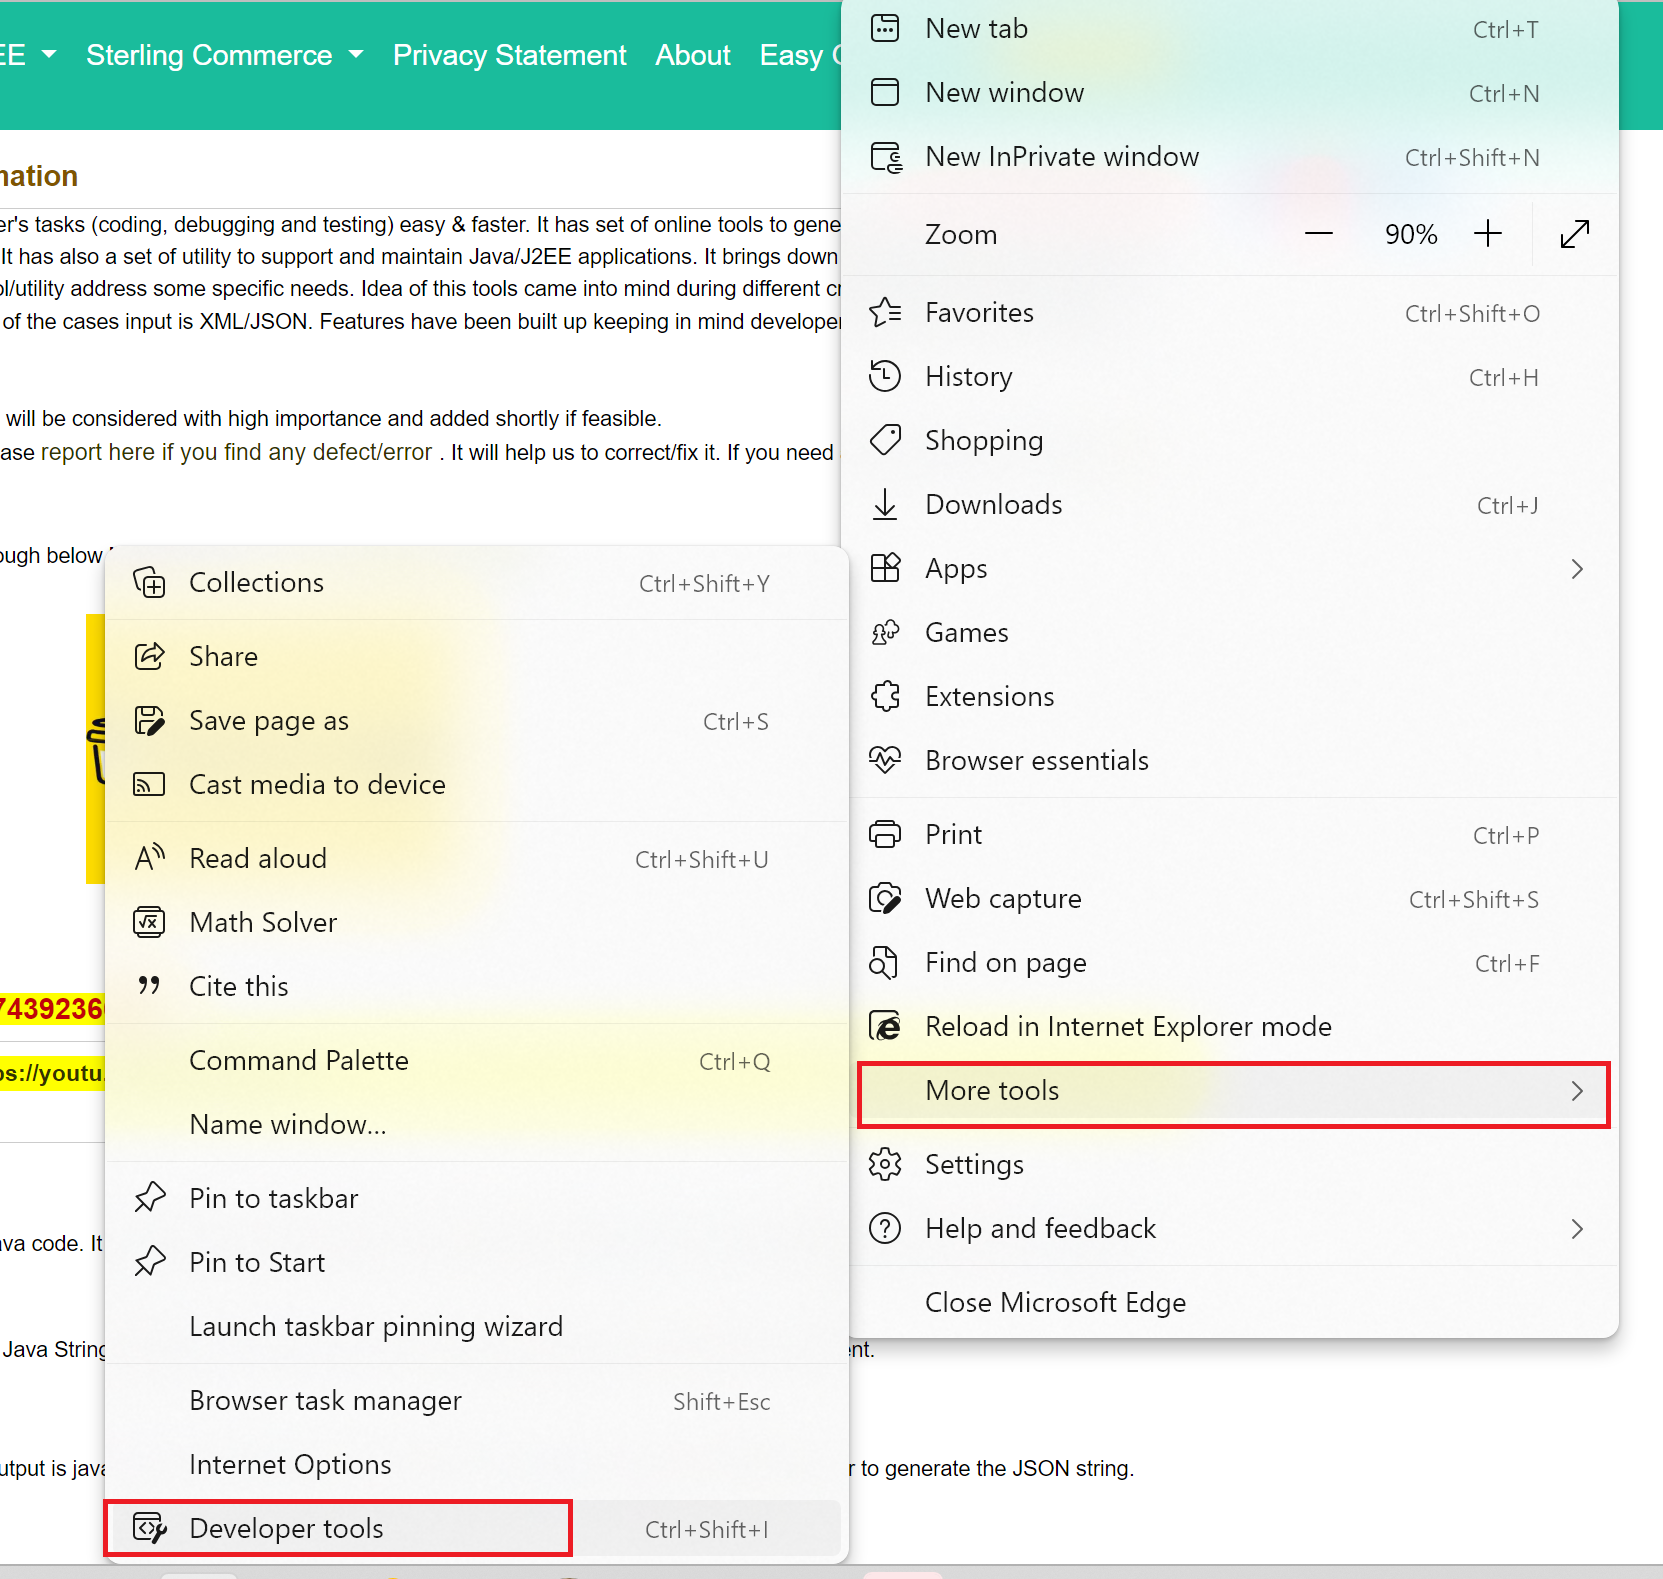Click the New InPrivate window icon
This screenshot has width=1663, height=1579.
[886, 157]
